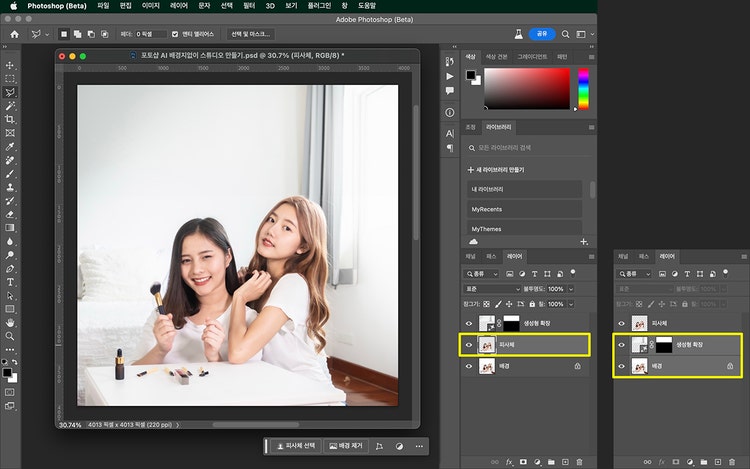Image resolution: width=750 pixels, height=469 pixels.
Task: Select the Move tool
Action: click(x=10, y=64)
